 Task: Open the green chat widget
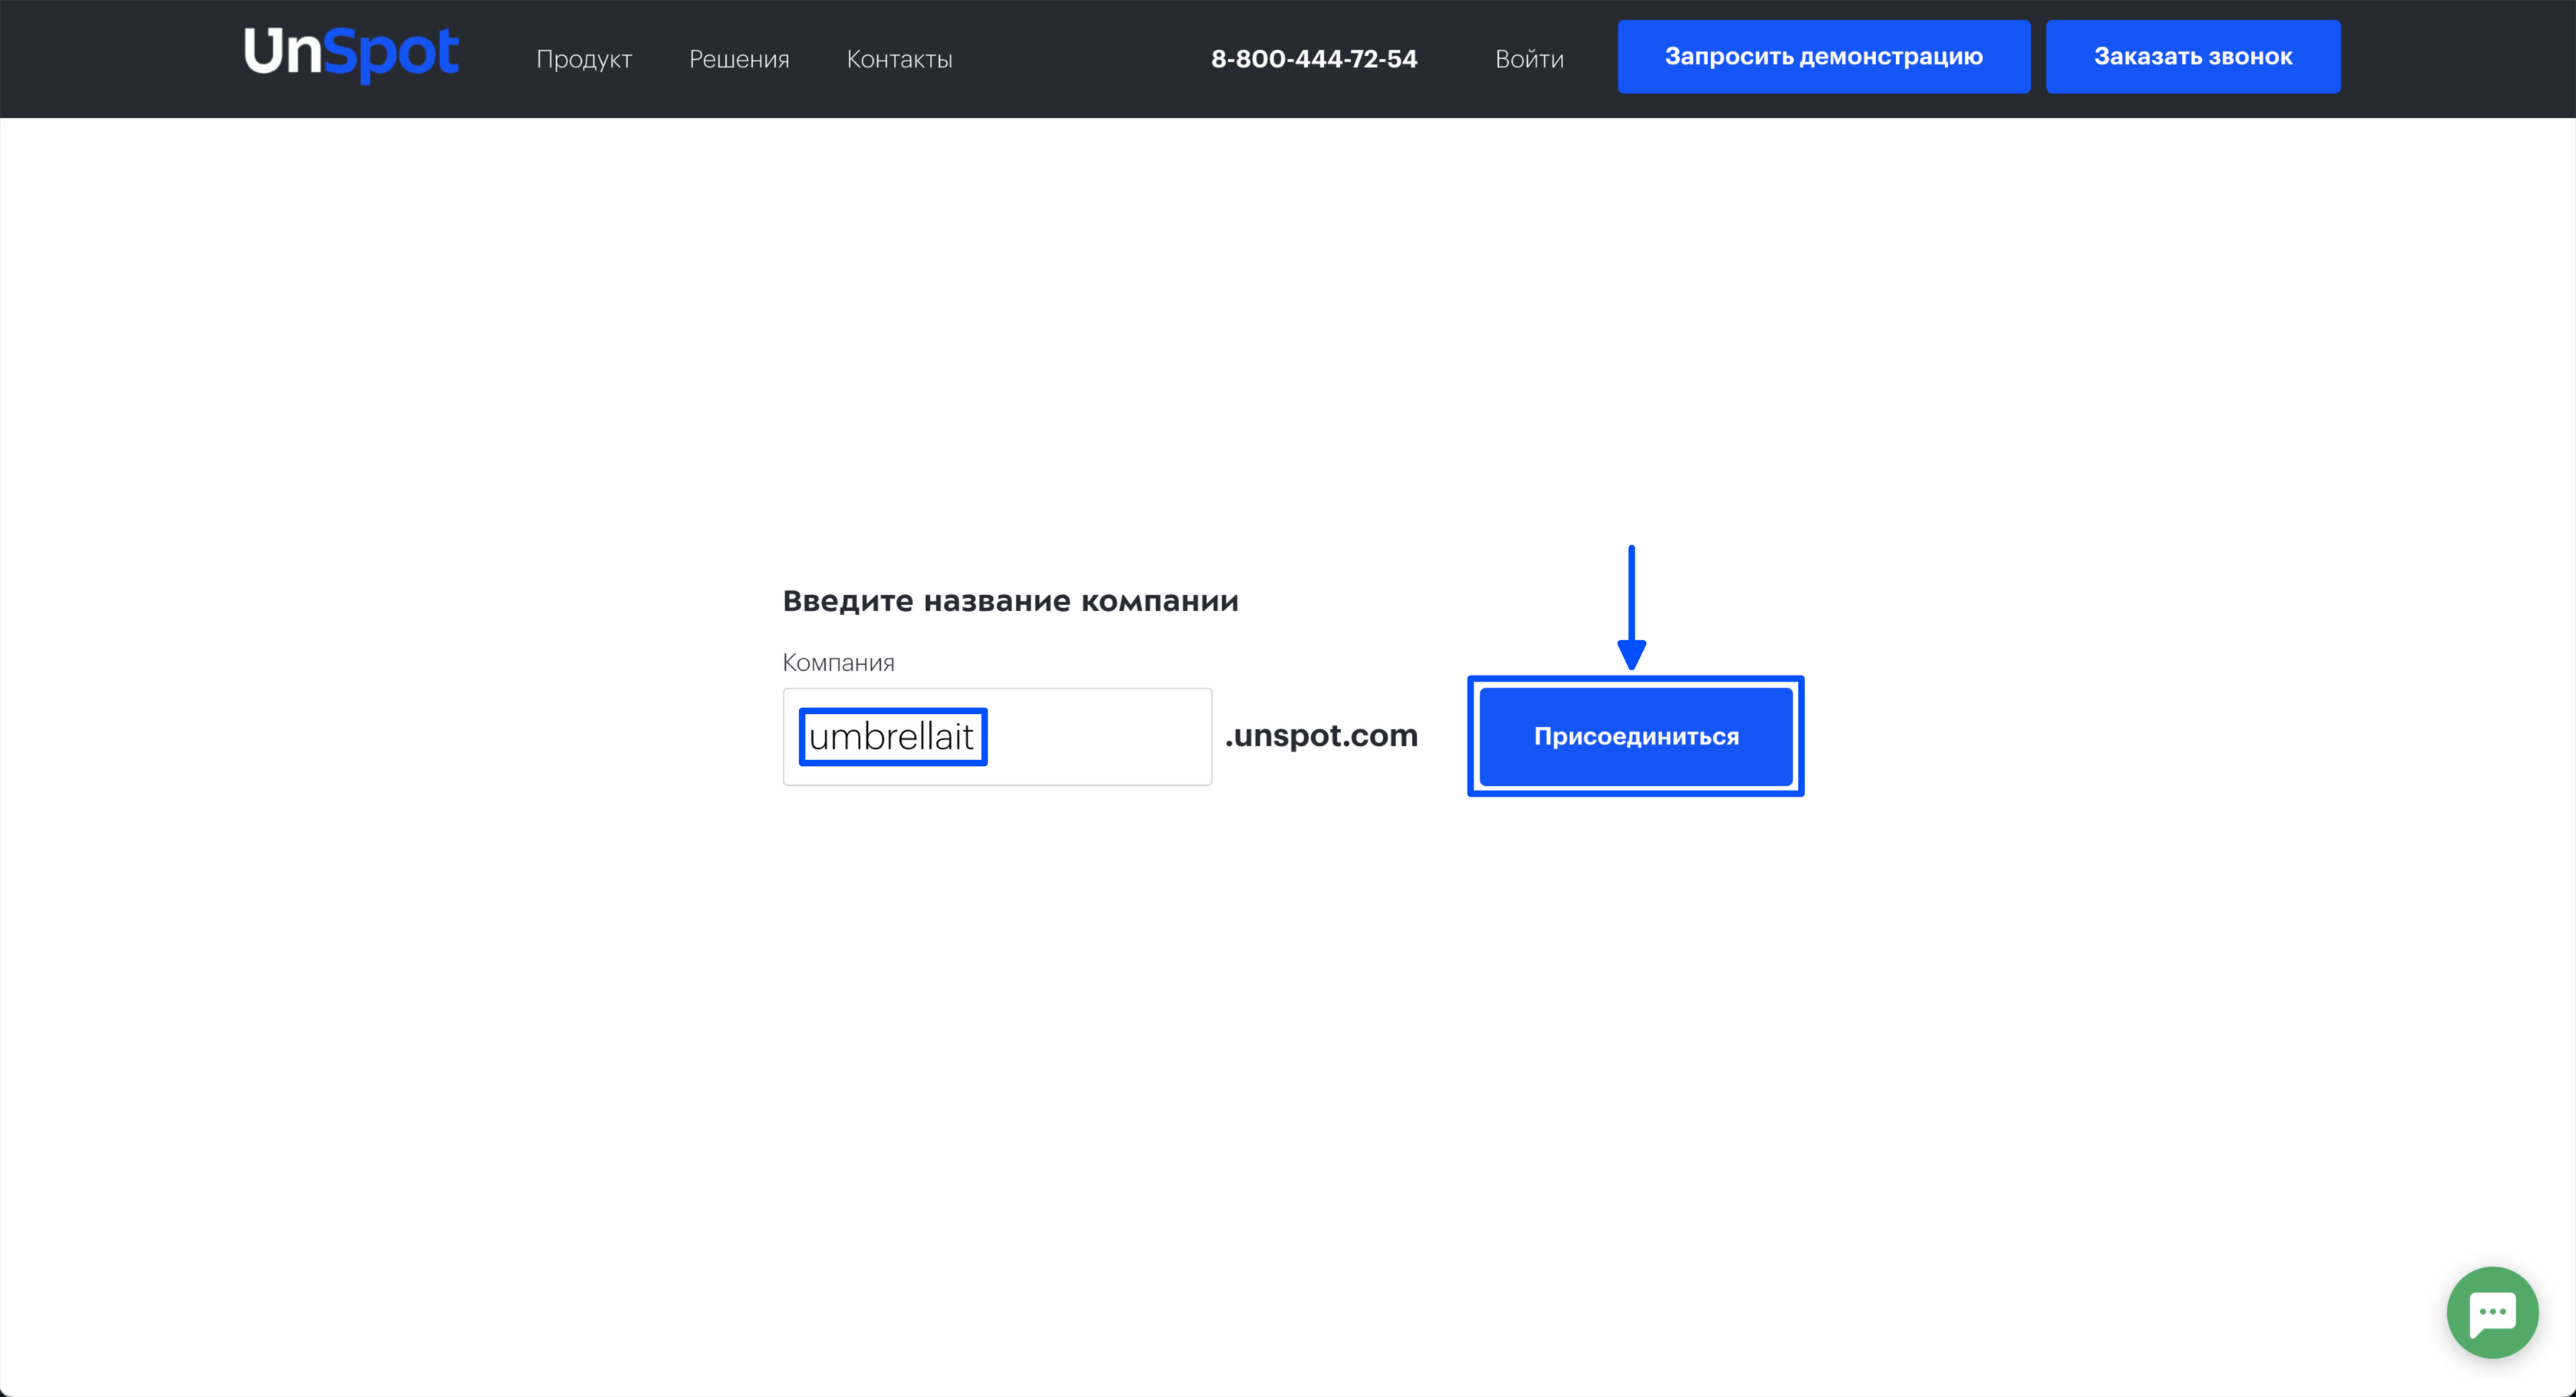2492,1312
